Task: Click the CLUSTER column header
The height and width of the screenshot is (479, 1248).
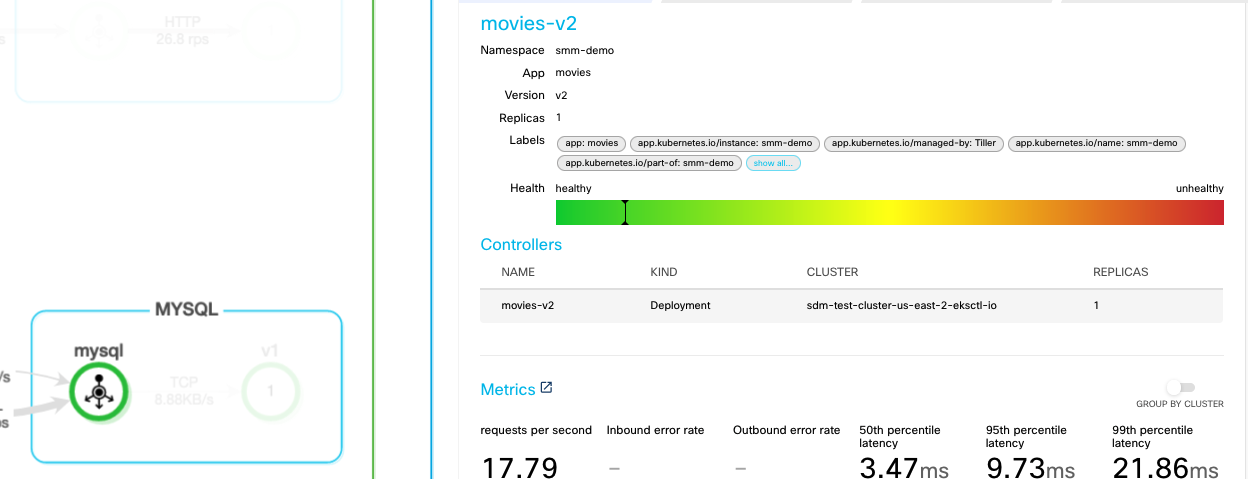Action: [x=832, y=272]
